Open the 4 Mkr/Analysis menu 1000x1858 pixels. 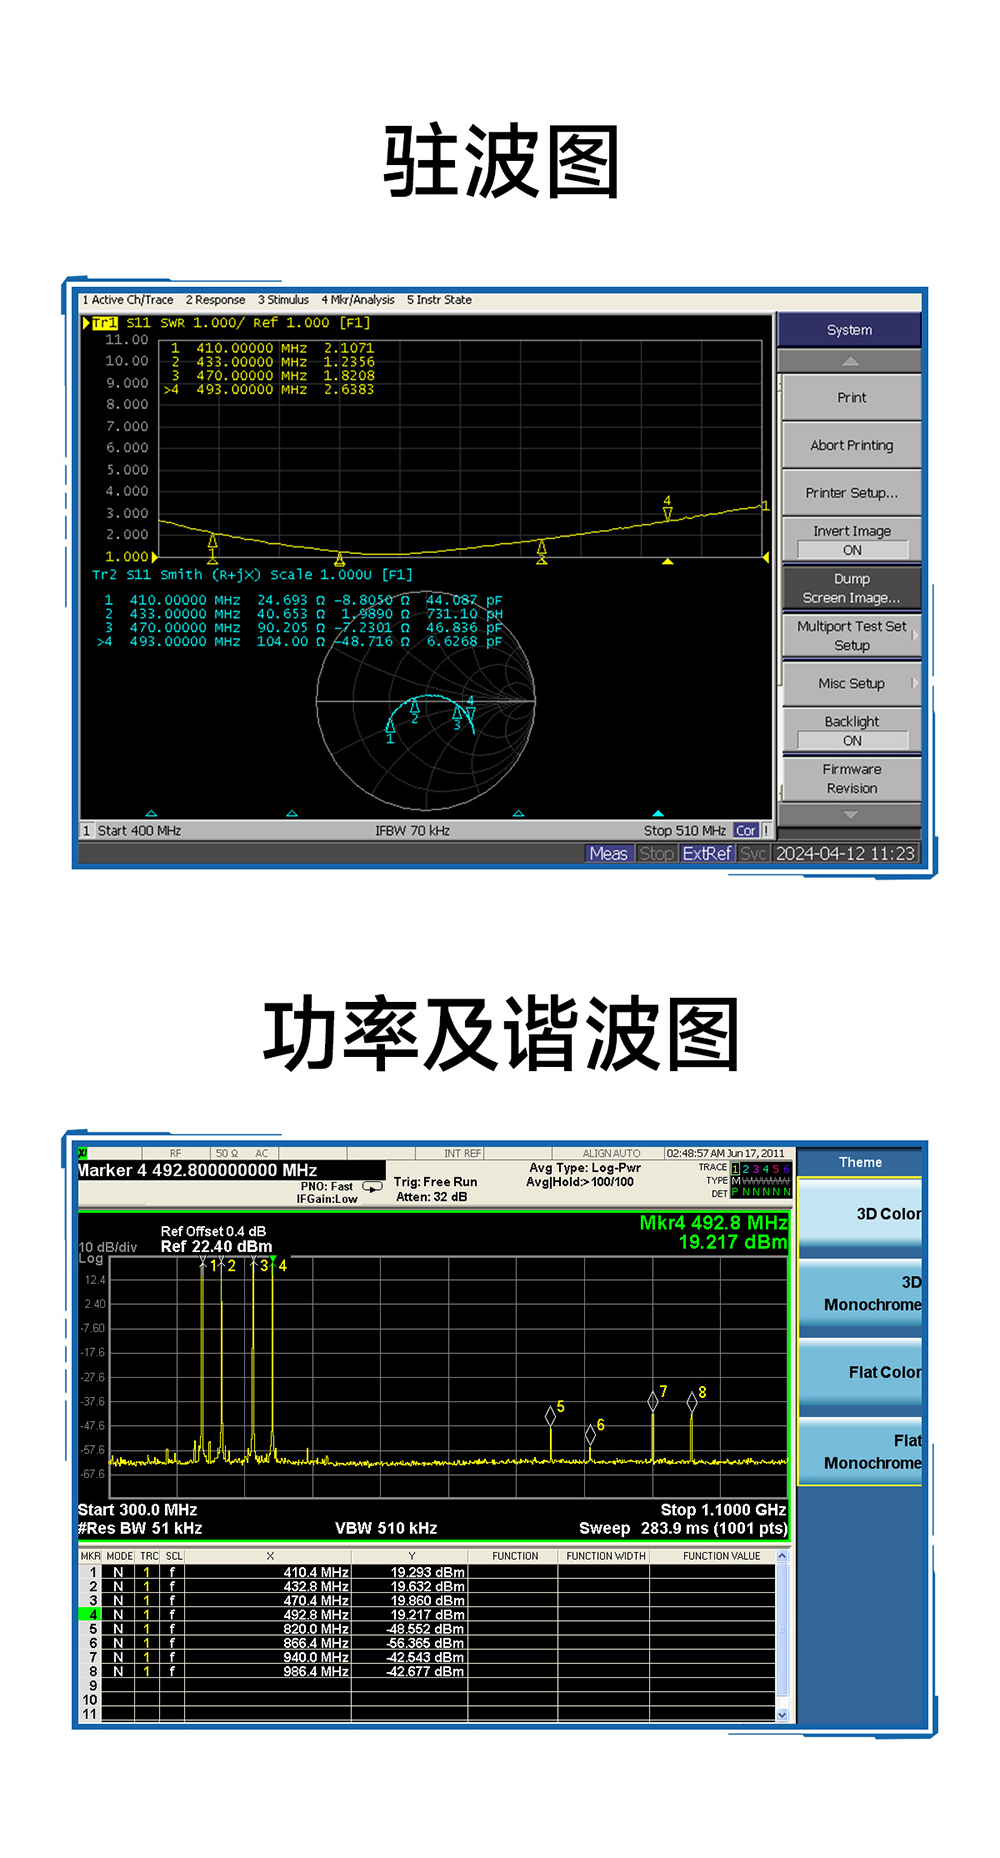358,300
